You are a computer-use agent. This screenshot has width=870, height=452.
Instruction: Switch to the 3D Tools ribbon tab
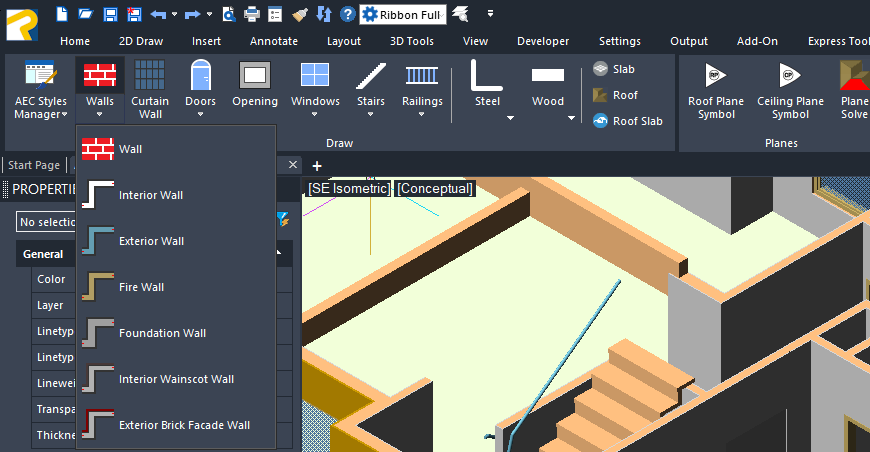411,41
